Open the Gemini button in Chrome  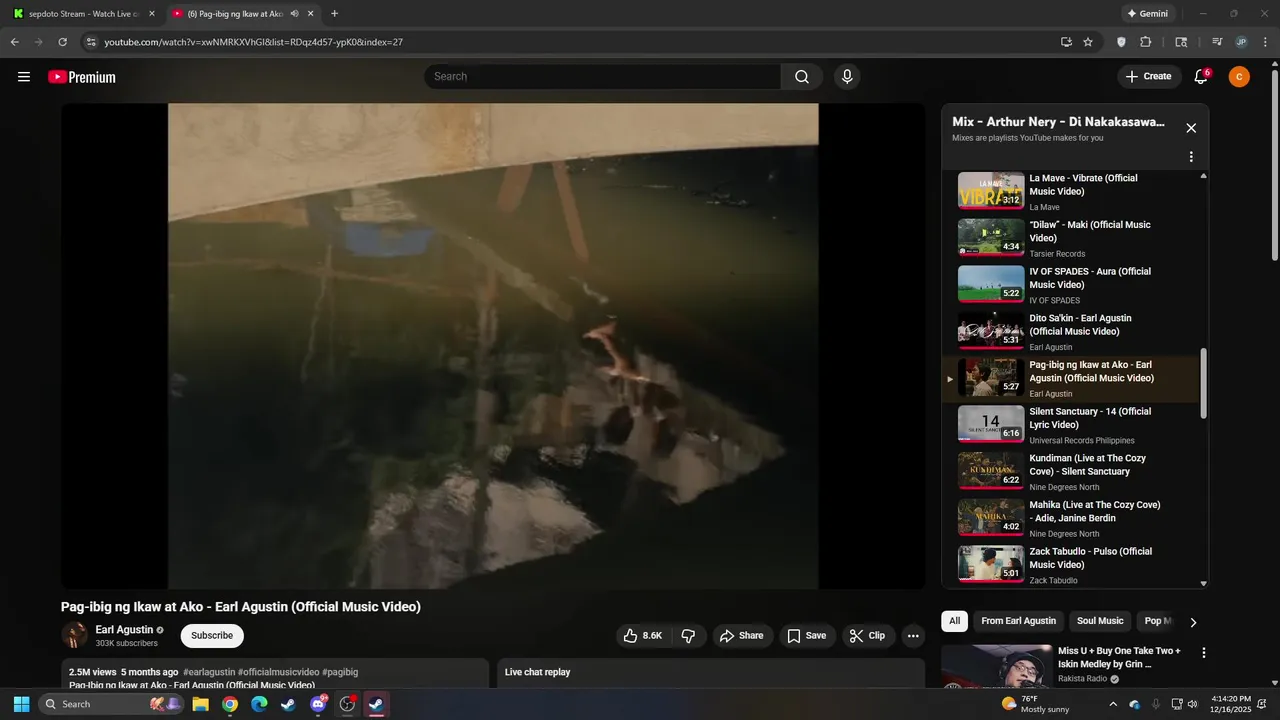(x=1148, y=14)
